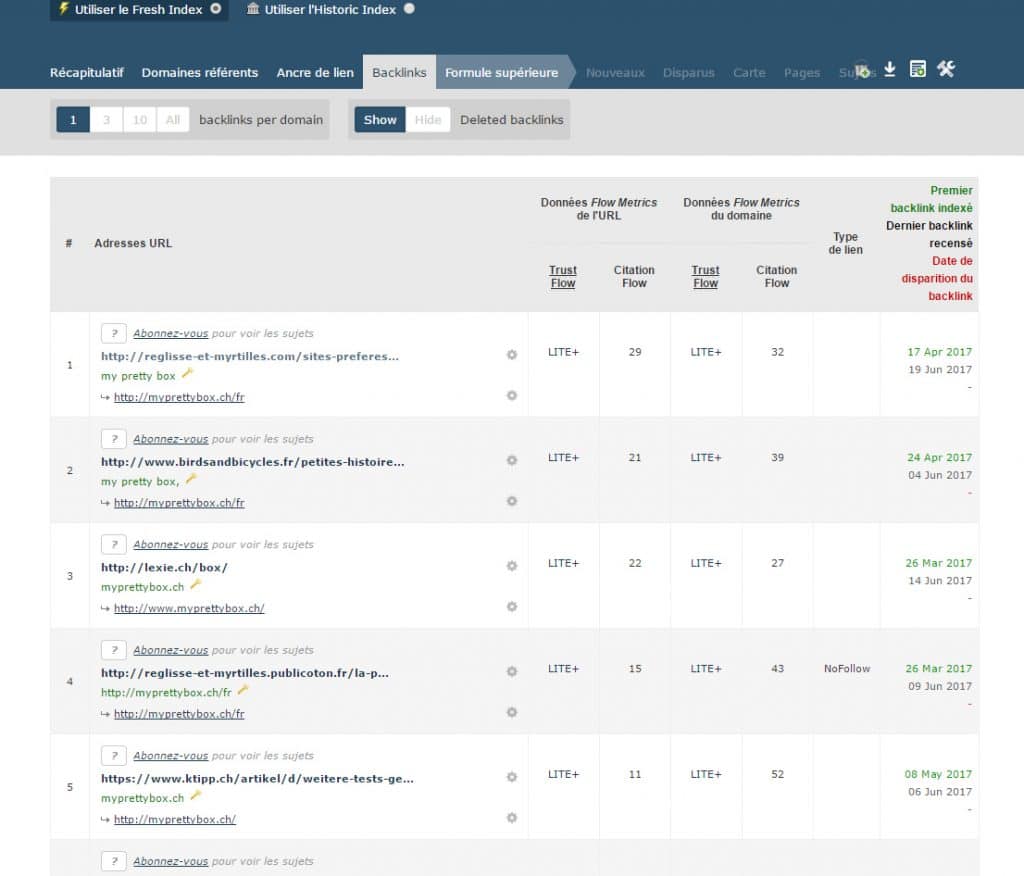Sort by domain Trust Flow header
Screen dimensions: 1024x876
(x=705, y=276)
